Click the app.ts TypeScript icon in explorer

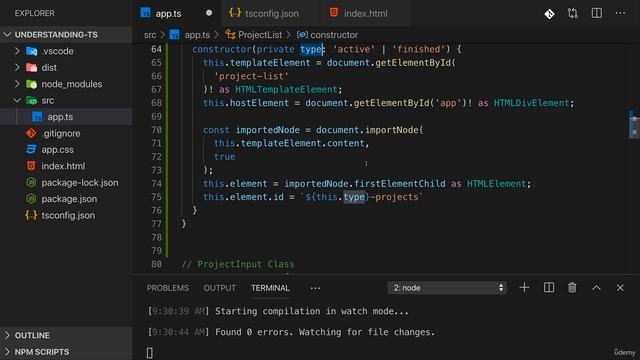tap(37, 117)
